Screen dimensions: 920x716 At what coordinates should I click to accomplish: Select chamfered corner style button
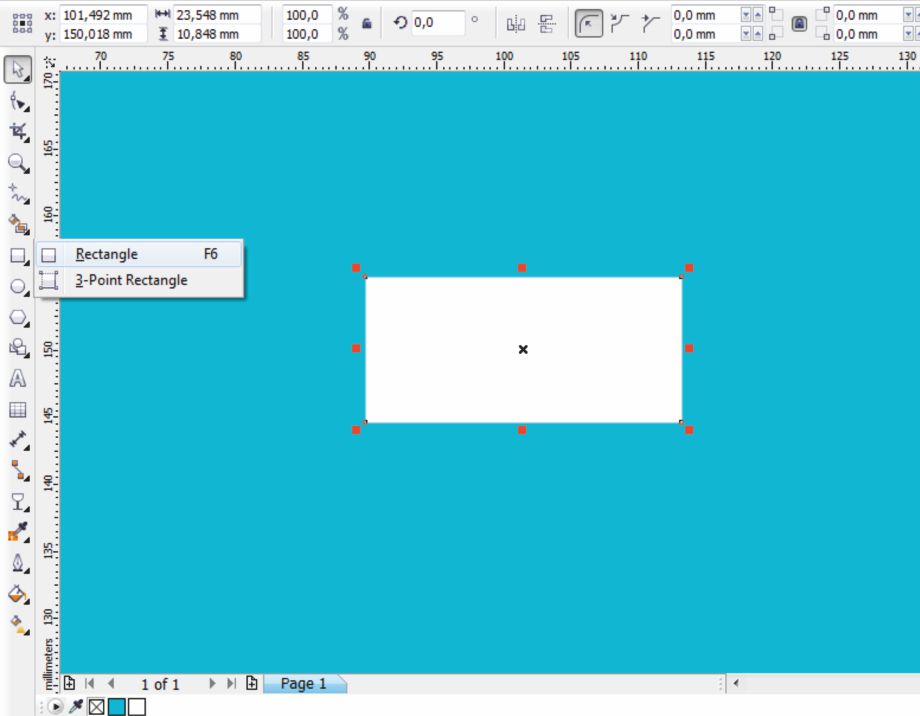tap(651, 24)
